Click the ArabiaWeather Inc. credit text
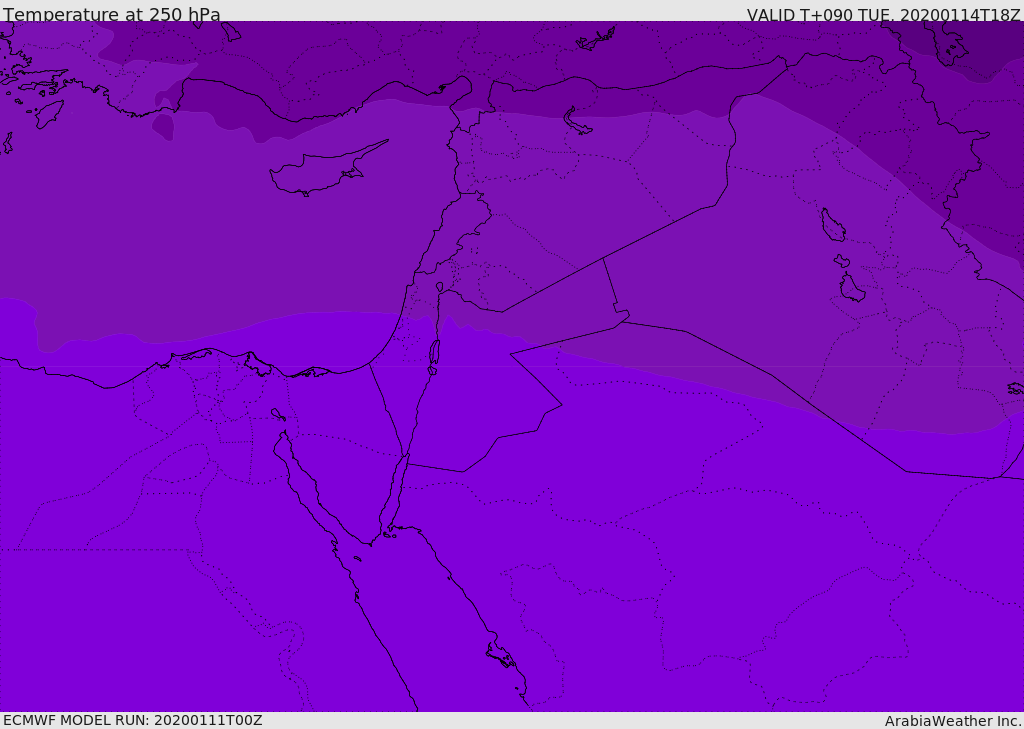This screenshot has width=1024, height=729. tap(953, 721)
